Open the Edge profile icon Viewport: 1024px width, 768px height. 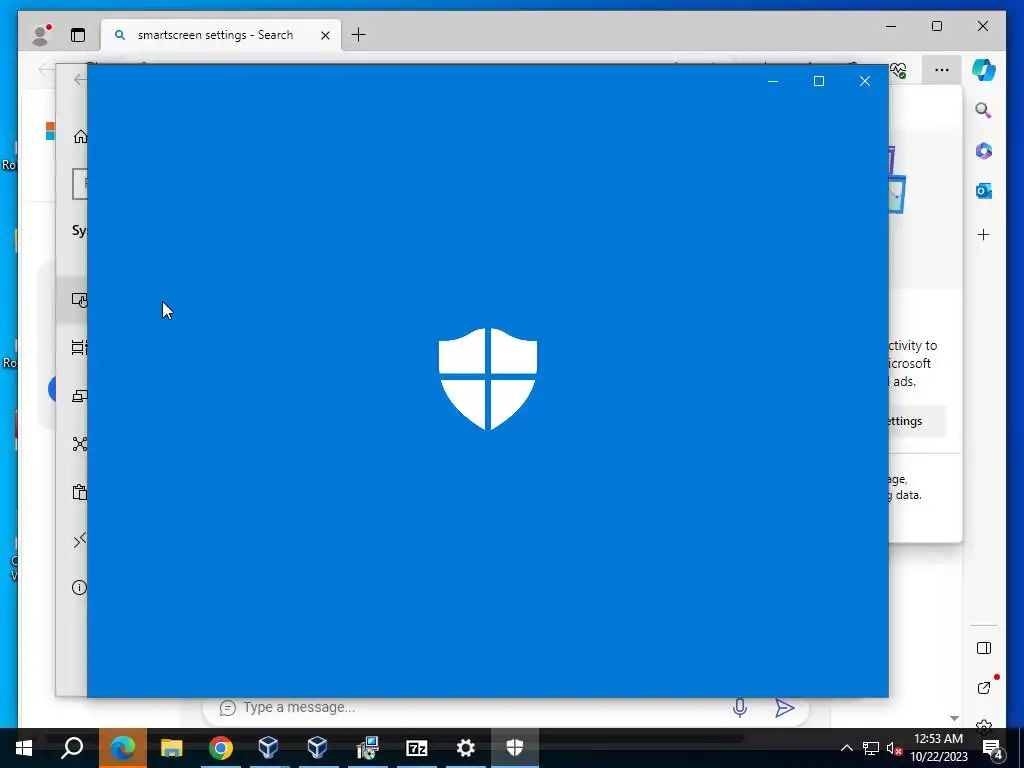click(41, 35)
